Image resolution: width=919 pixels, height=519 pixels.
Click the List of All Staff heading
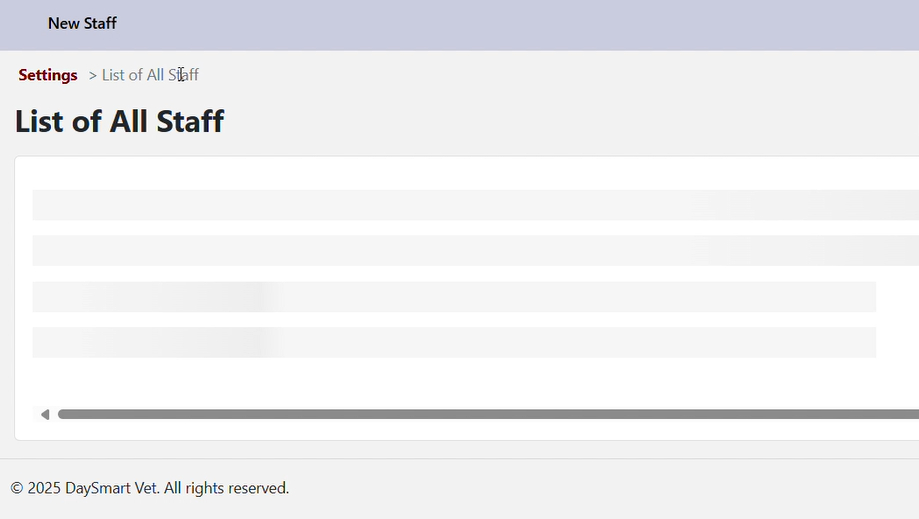(119, 122)
